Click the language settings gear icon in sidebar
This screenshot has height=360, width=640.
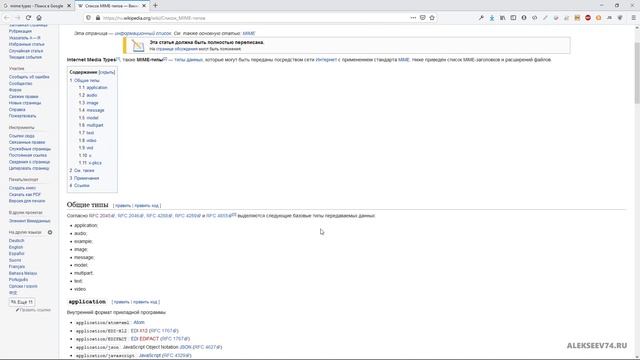(50, 232)
